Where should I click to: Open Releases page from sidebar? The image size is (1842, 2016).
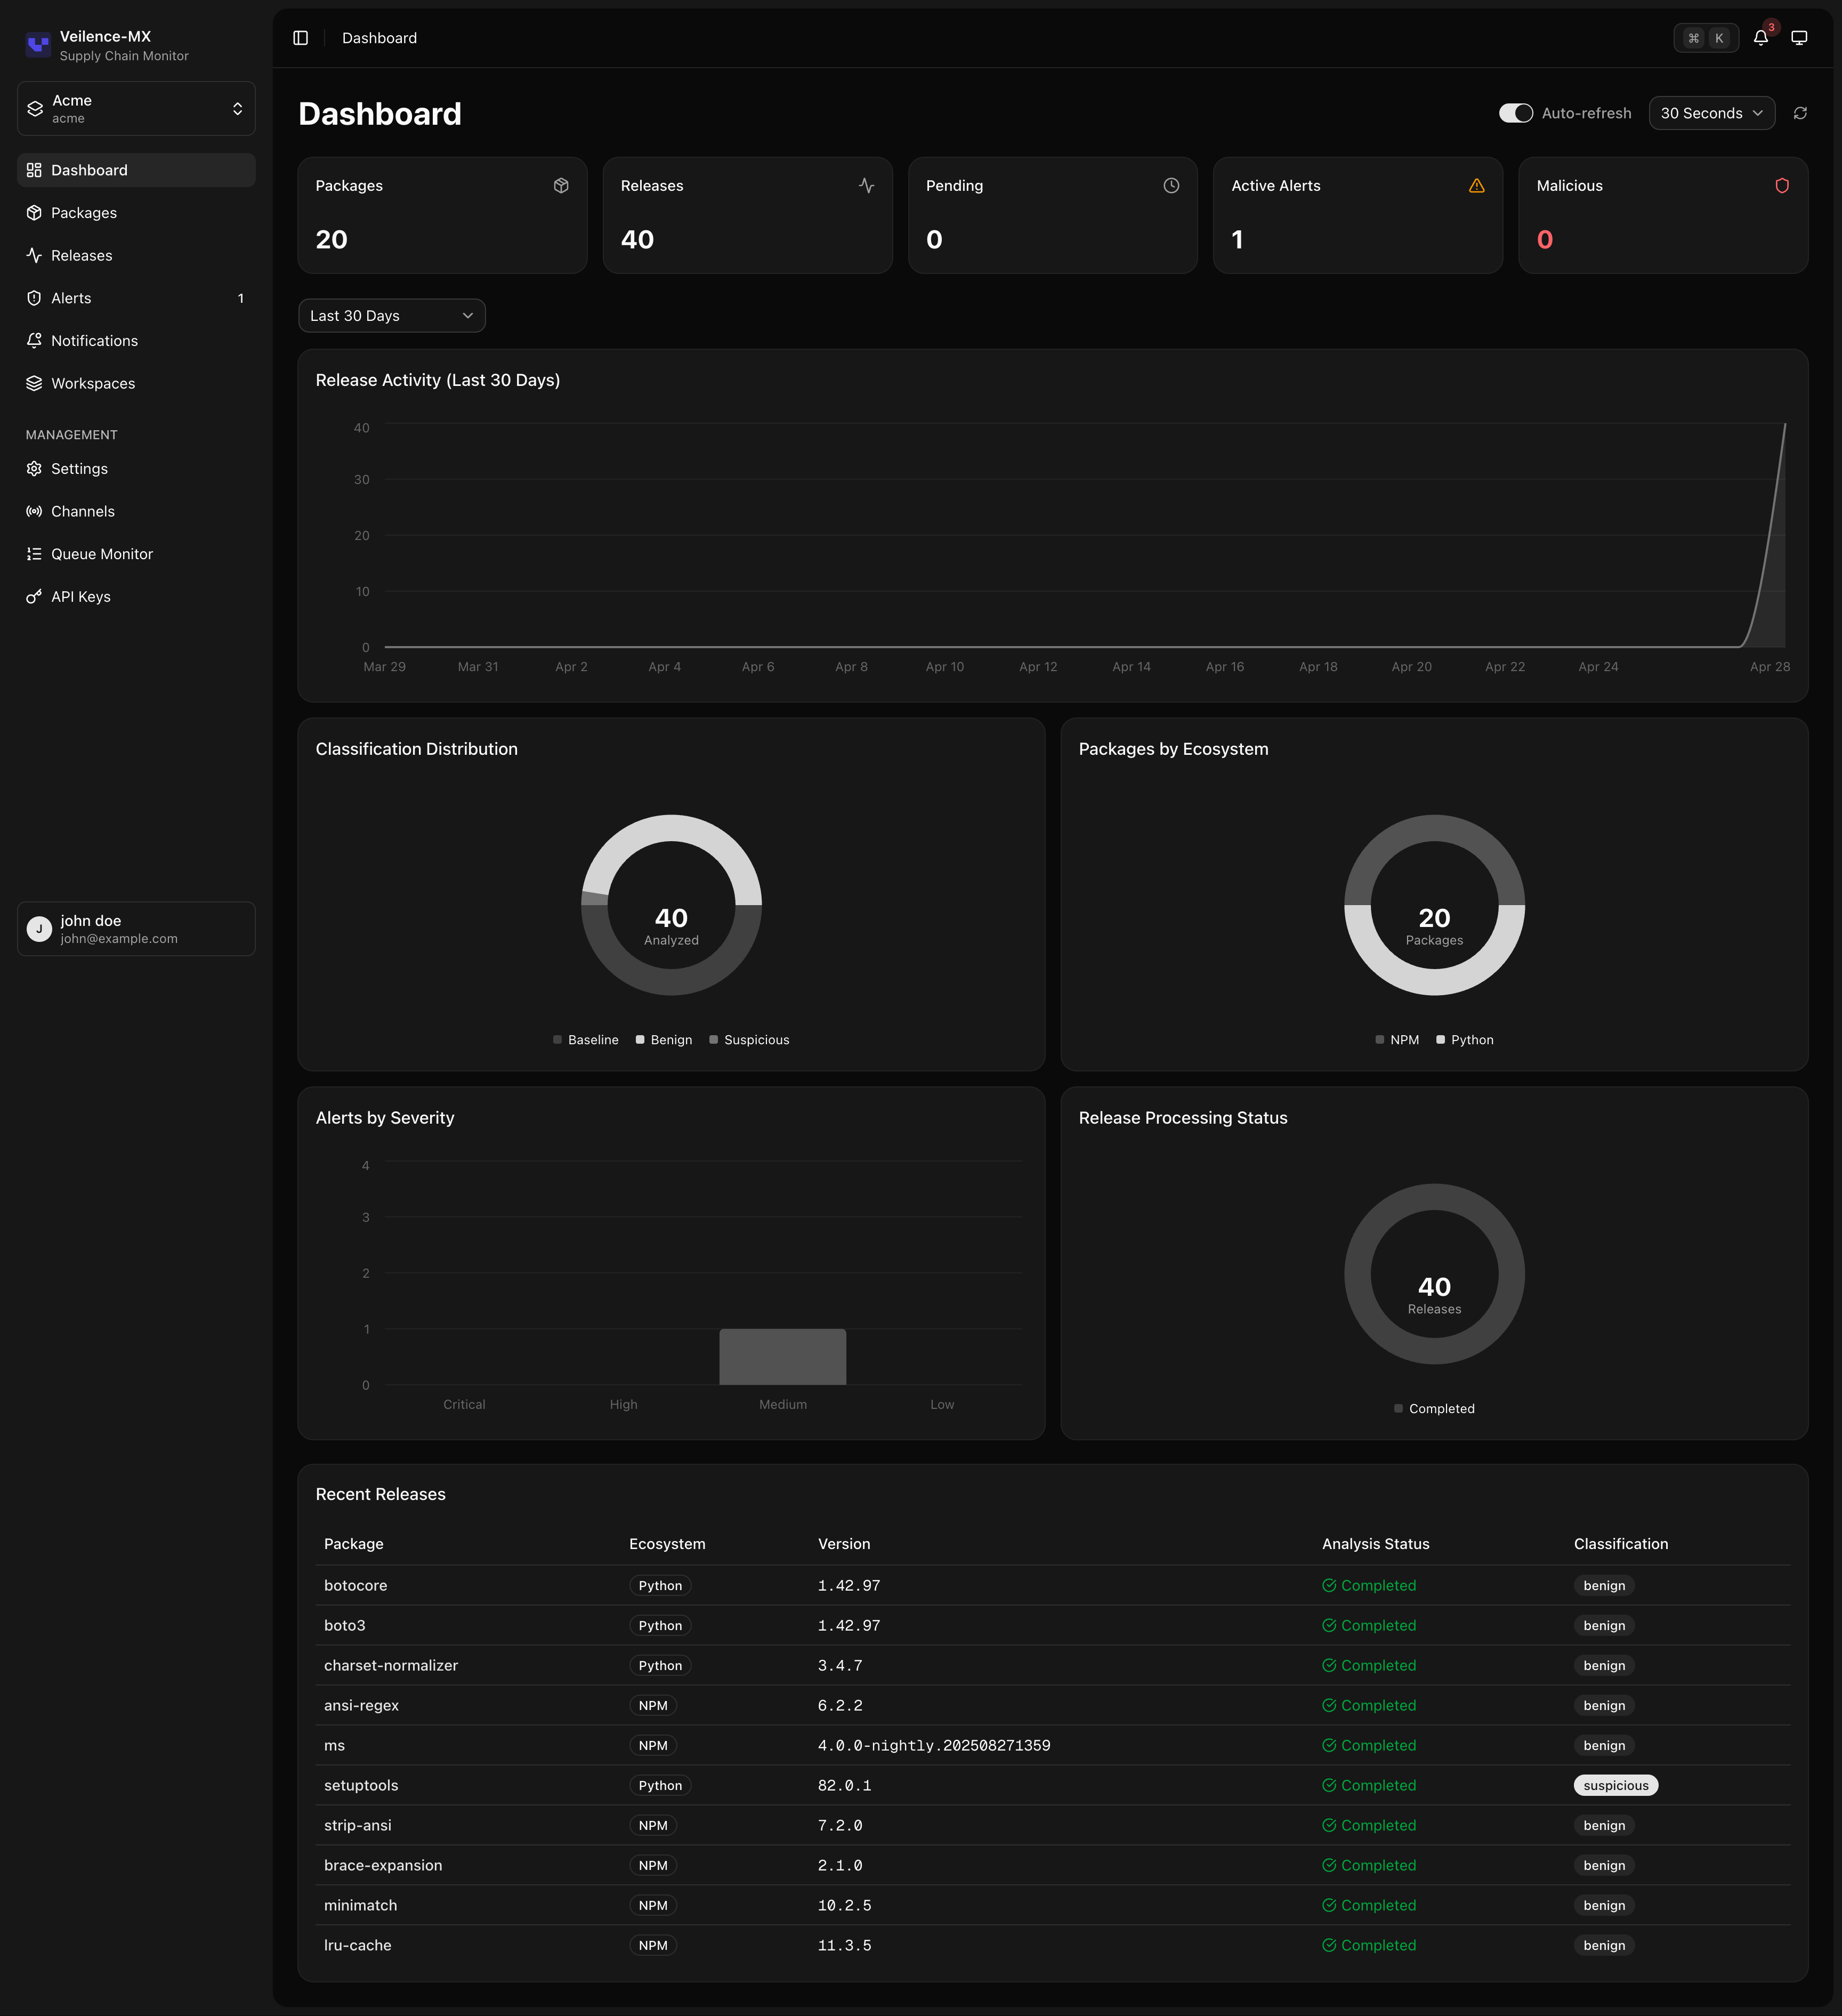coord(136,256)
